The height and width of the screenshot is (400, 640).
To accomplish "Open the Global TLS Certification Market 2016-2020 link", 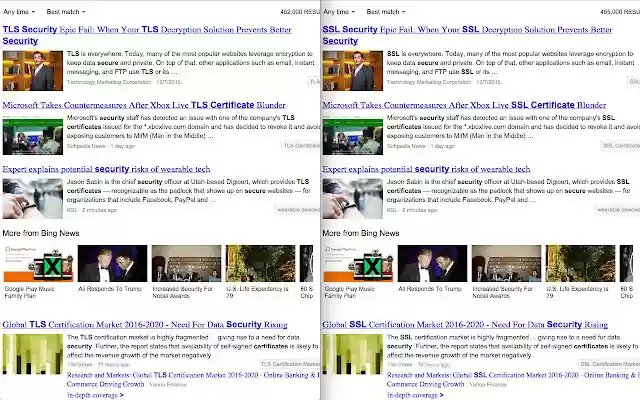I will [x=145, y=324].
